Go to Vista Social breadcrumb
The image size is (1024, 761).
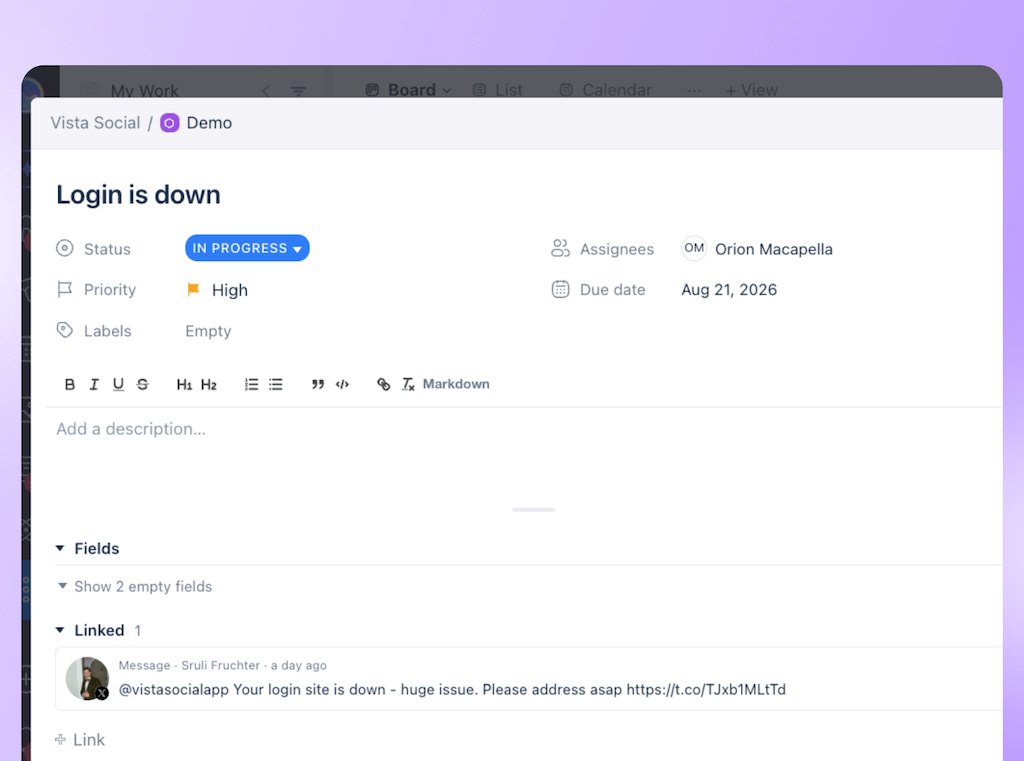(95, 123)
